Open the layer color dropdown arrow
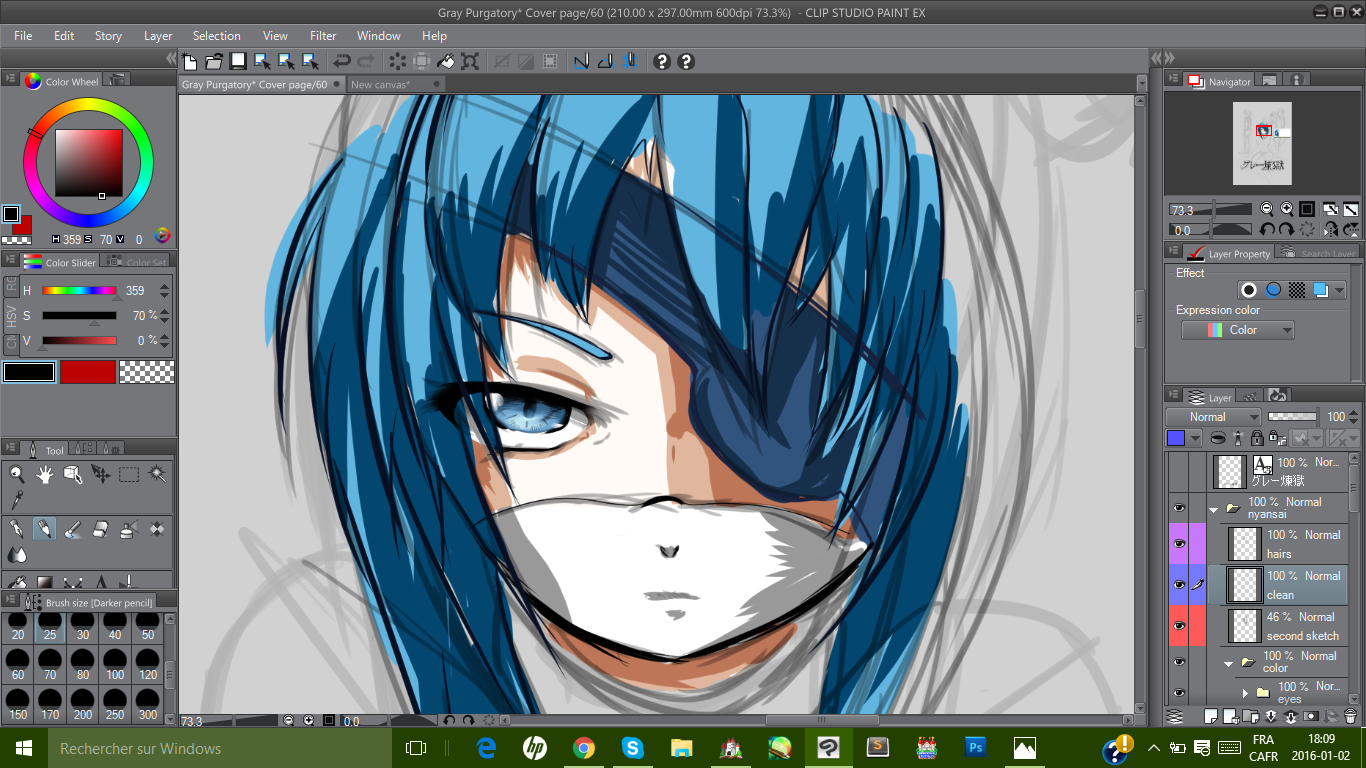This screenshot has width=1366, height=768. [x=1195, y=438]
